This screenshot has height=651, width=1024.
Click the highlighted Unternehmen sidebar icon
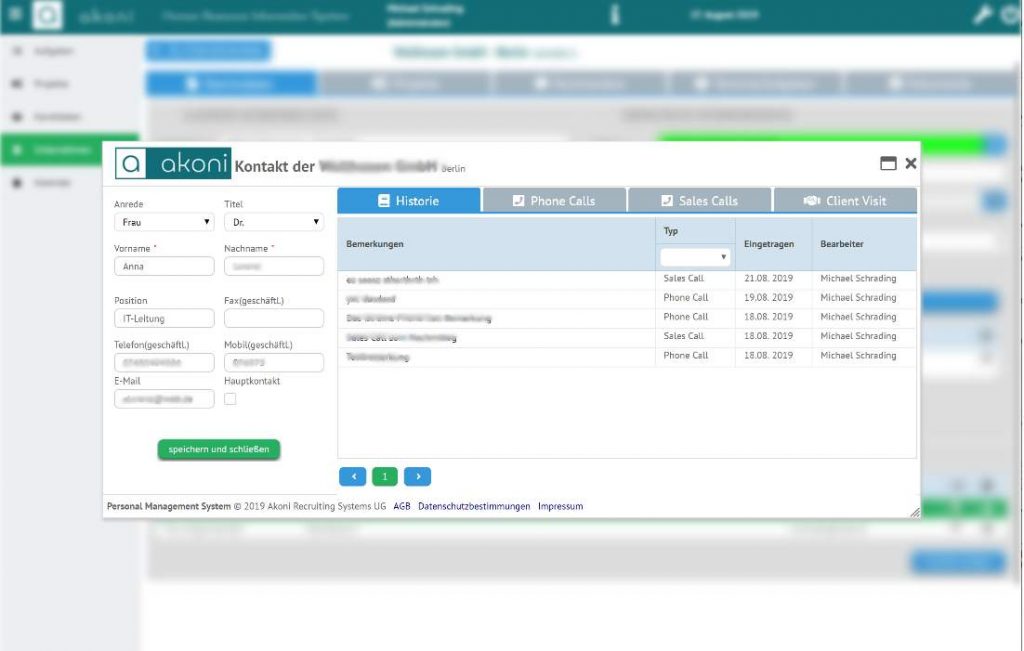coord(15,149)
